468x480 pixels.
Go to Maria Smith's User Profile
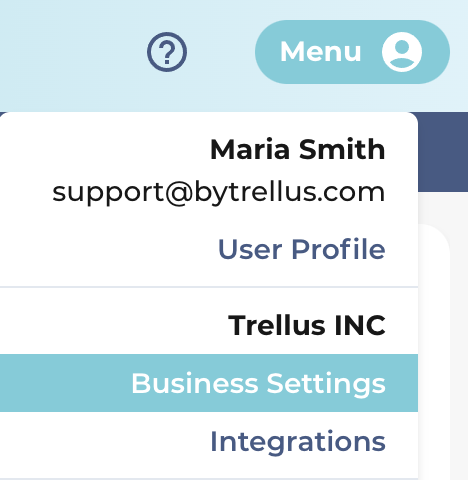click(302, 249)
